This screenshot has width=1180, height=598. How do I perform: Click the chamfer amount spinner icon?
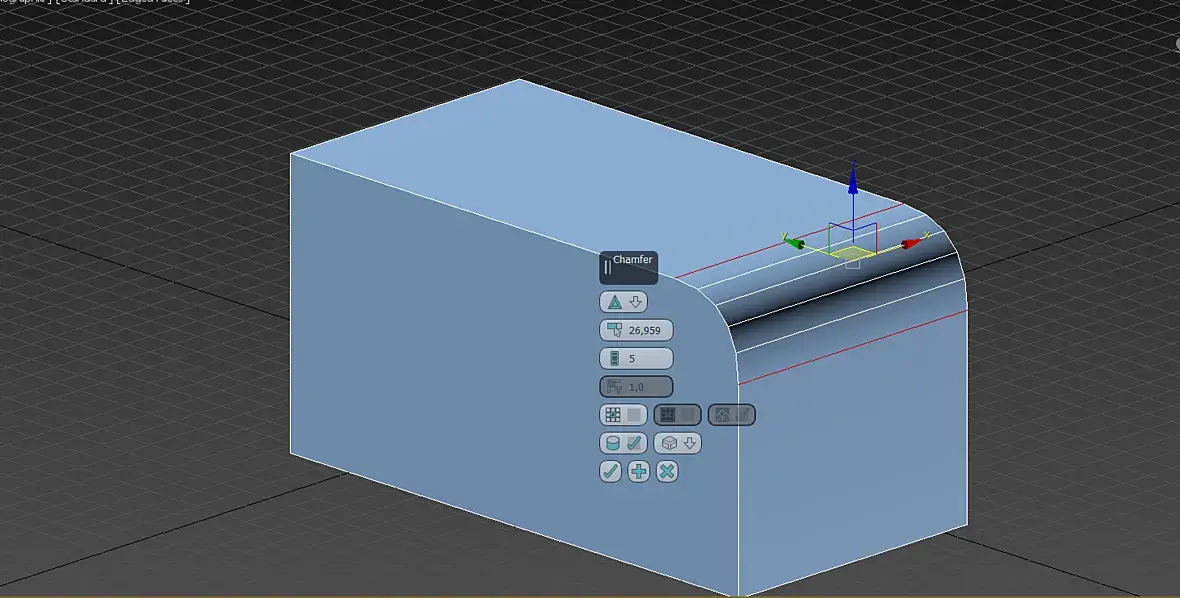coord(614,330)
